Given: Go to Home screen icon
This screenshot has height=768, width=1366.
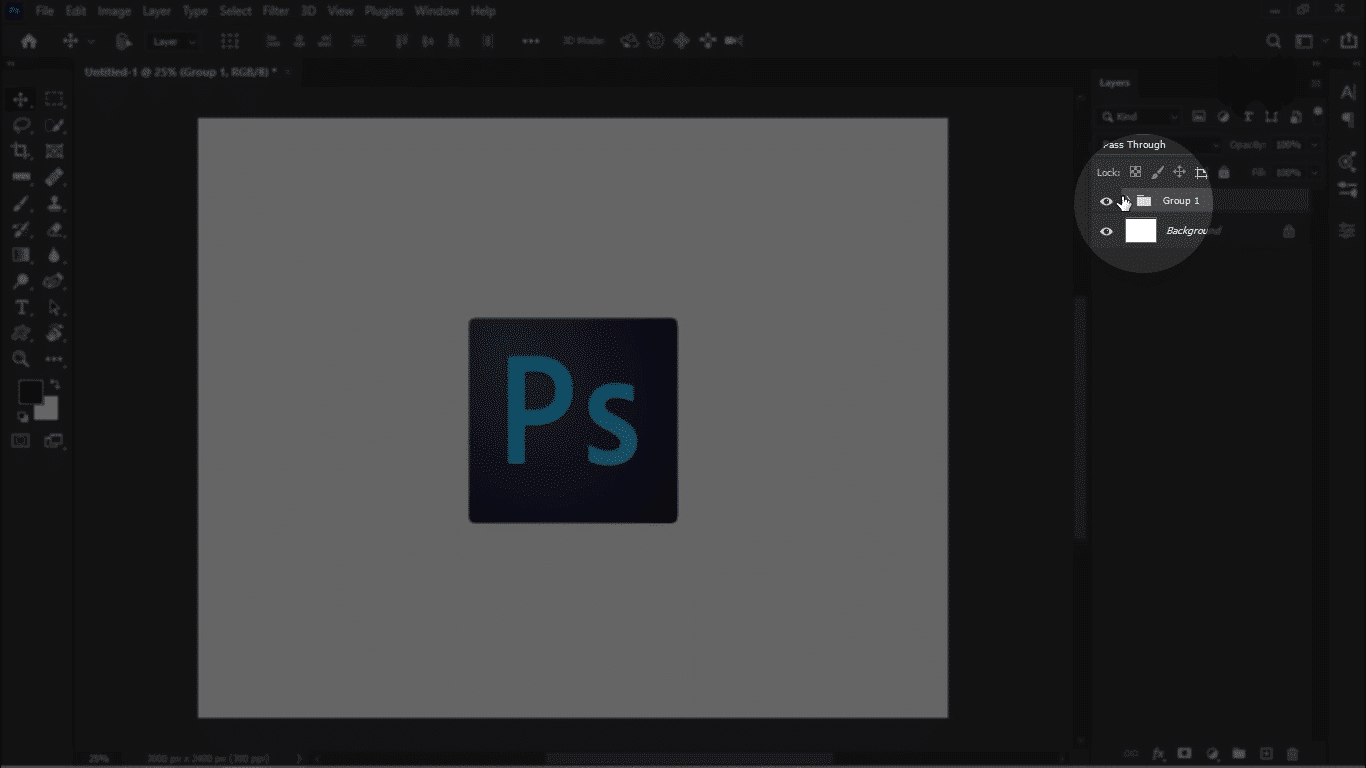Looking at the screenshot, I should [x=29, y=41].
